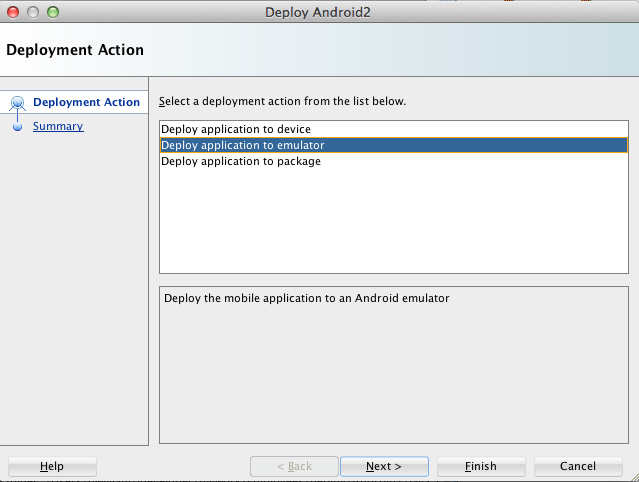Minimize the Deploy Android2 window
This screenshot has width=639, height=482.
click(33, 12)
